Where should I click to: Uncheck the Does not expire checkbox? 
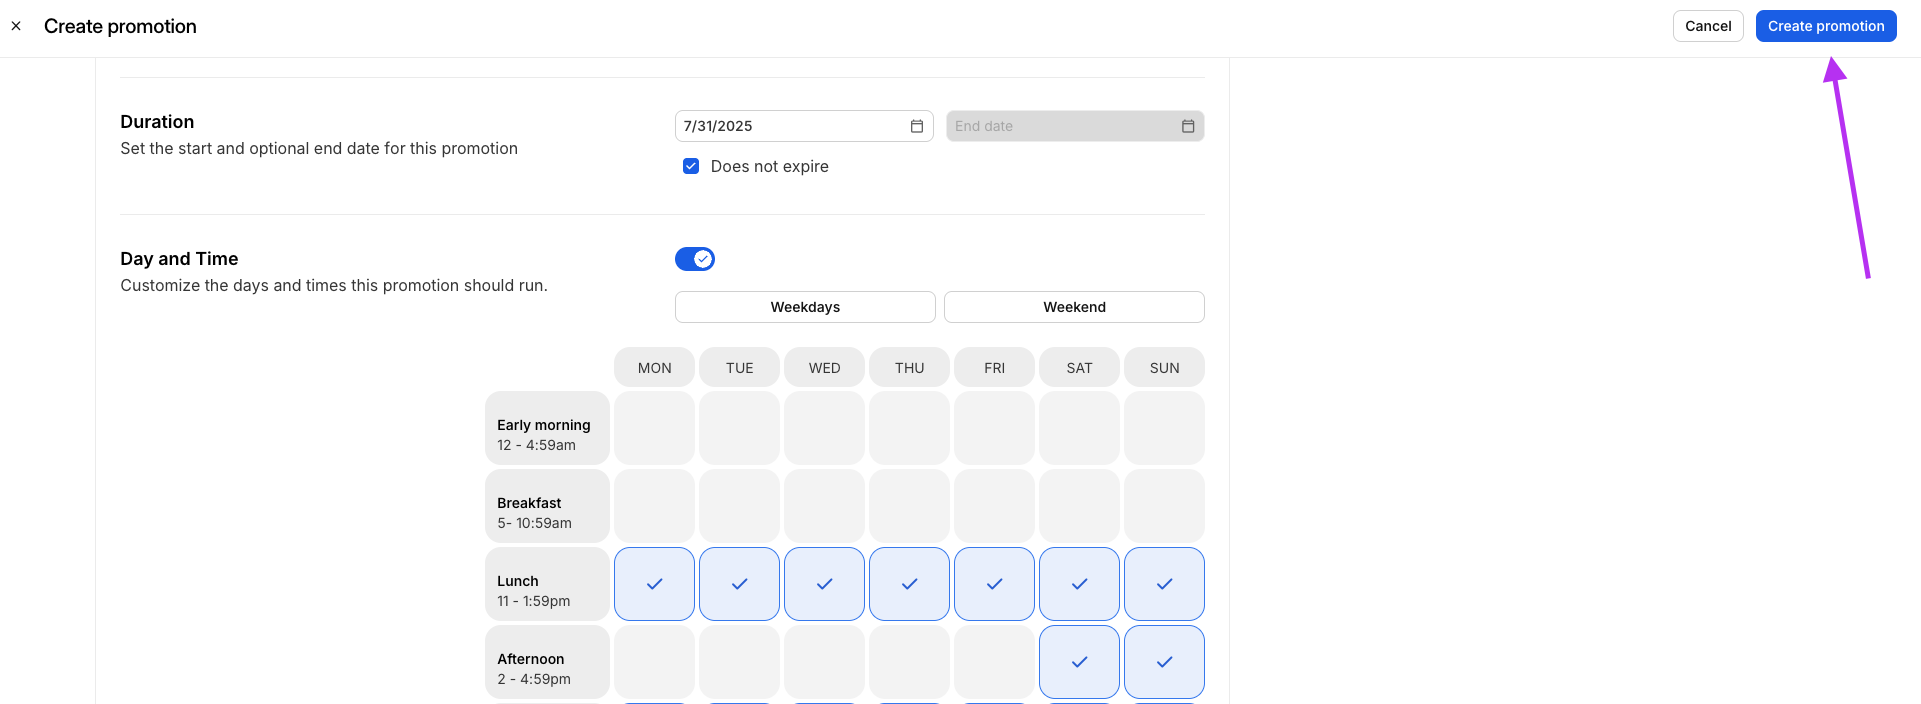691,166
